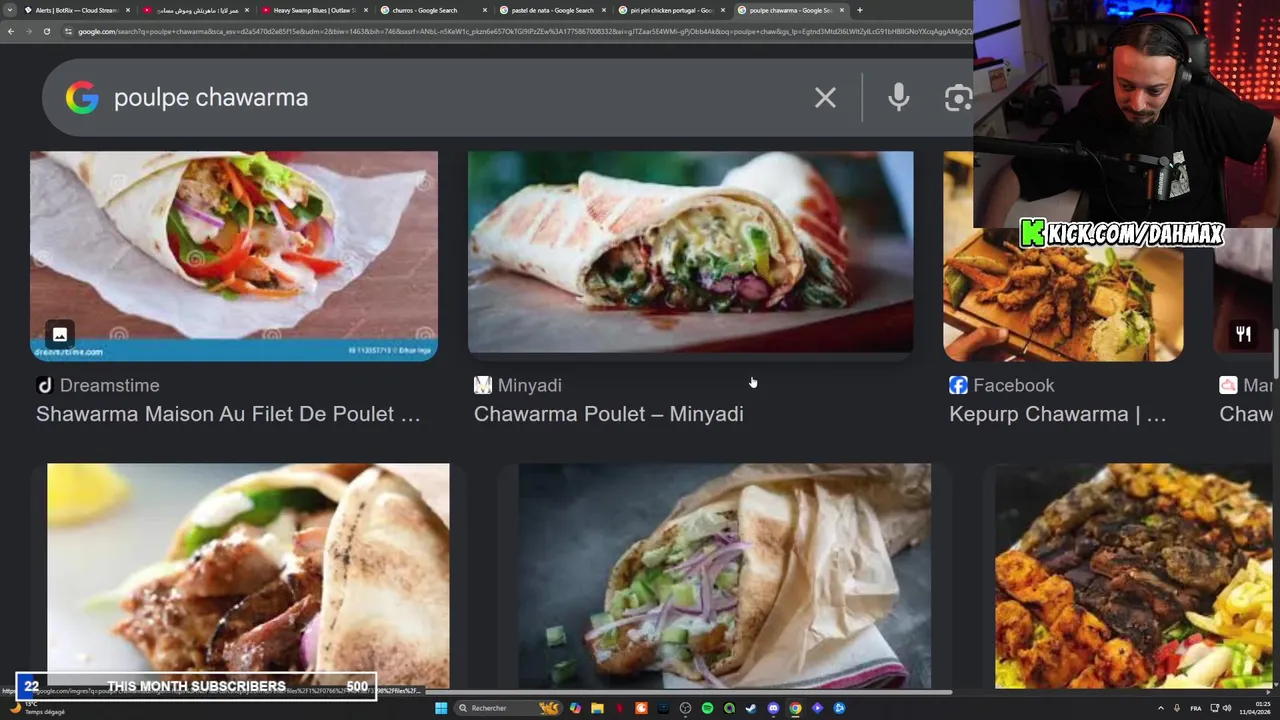Viewport: 1280px width, 720px height.
Task: Clear the search box with the X icon
Action: coord(825,97)
